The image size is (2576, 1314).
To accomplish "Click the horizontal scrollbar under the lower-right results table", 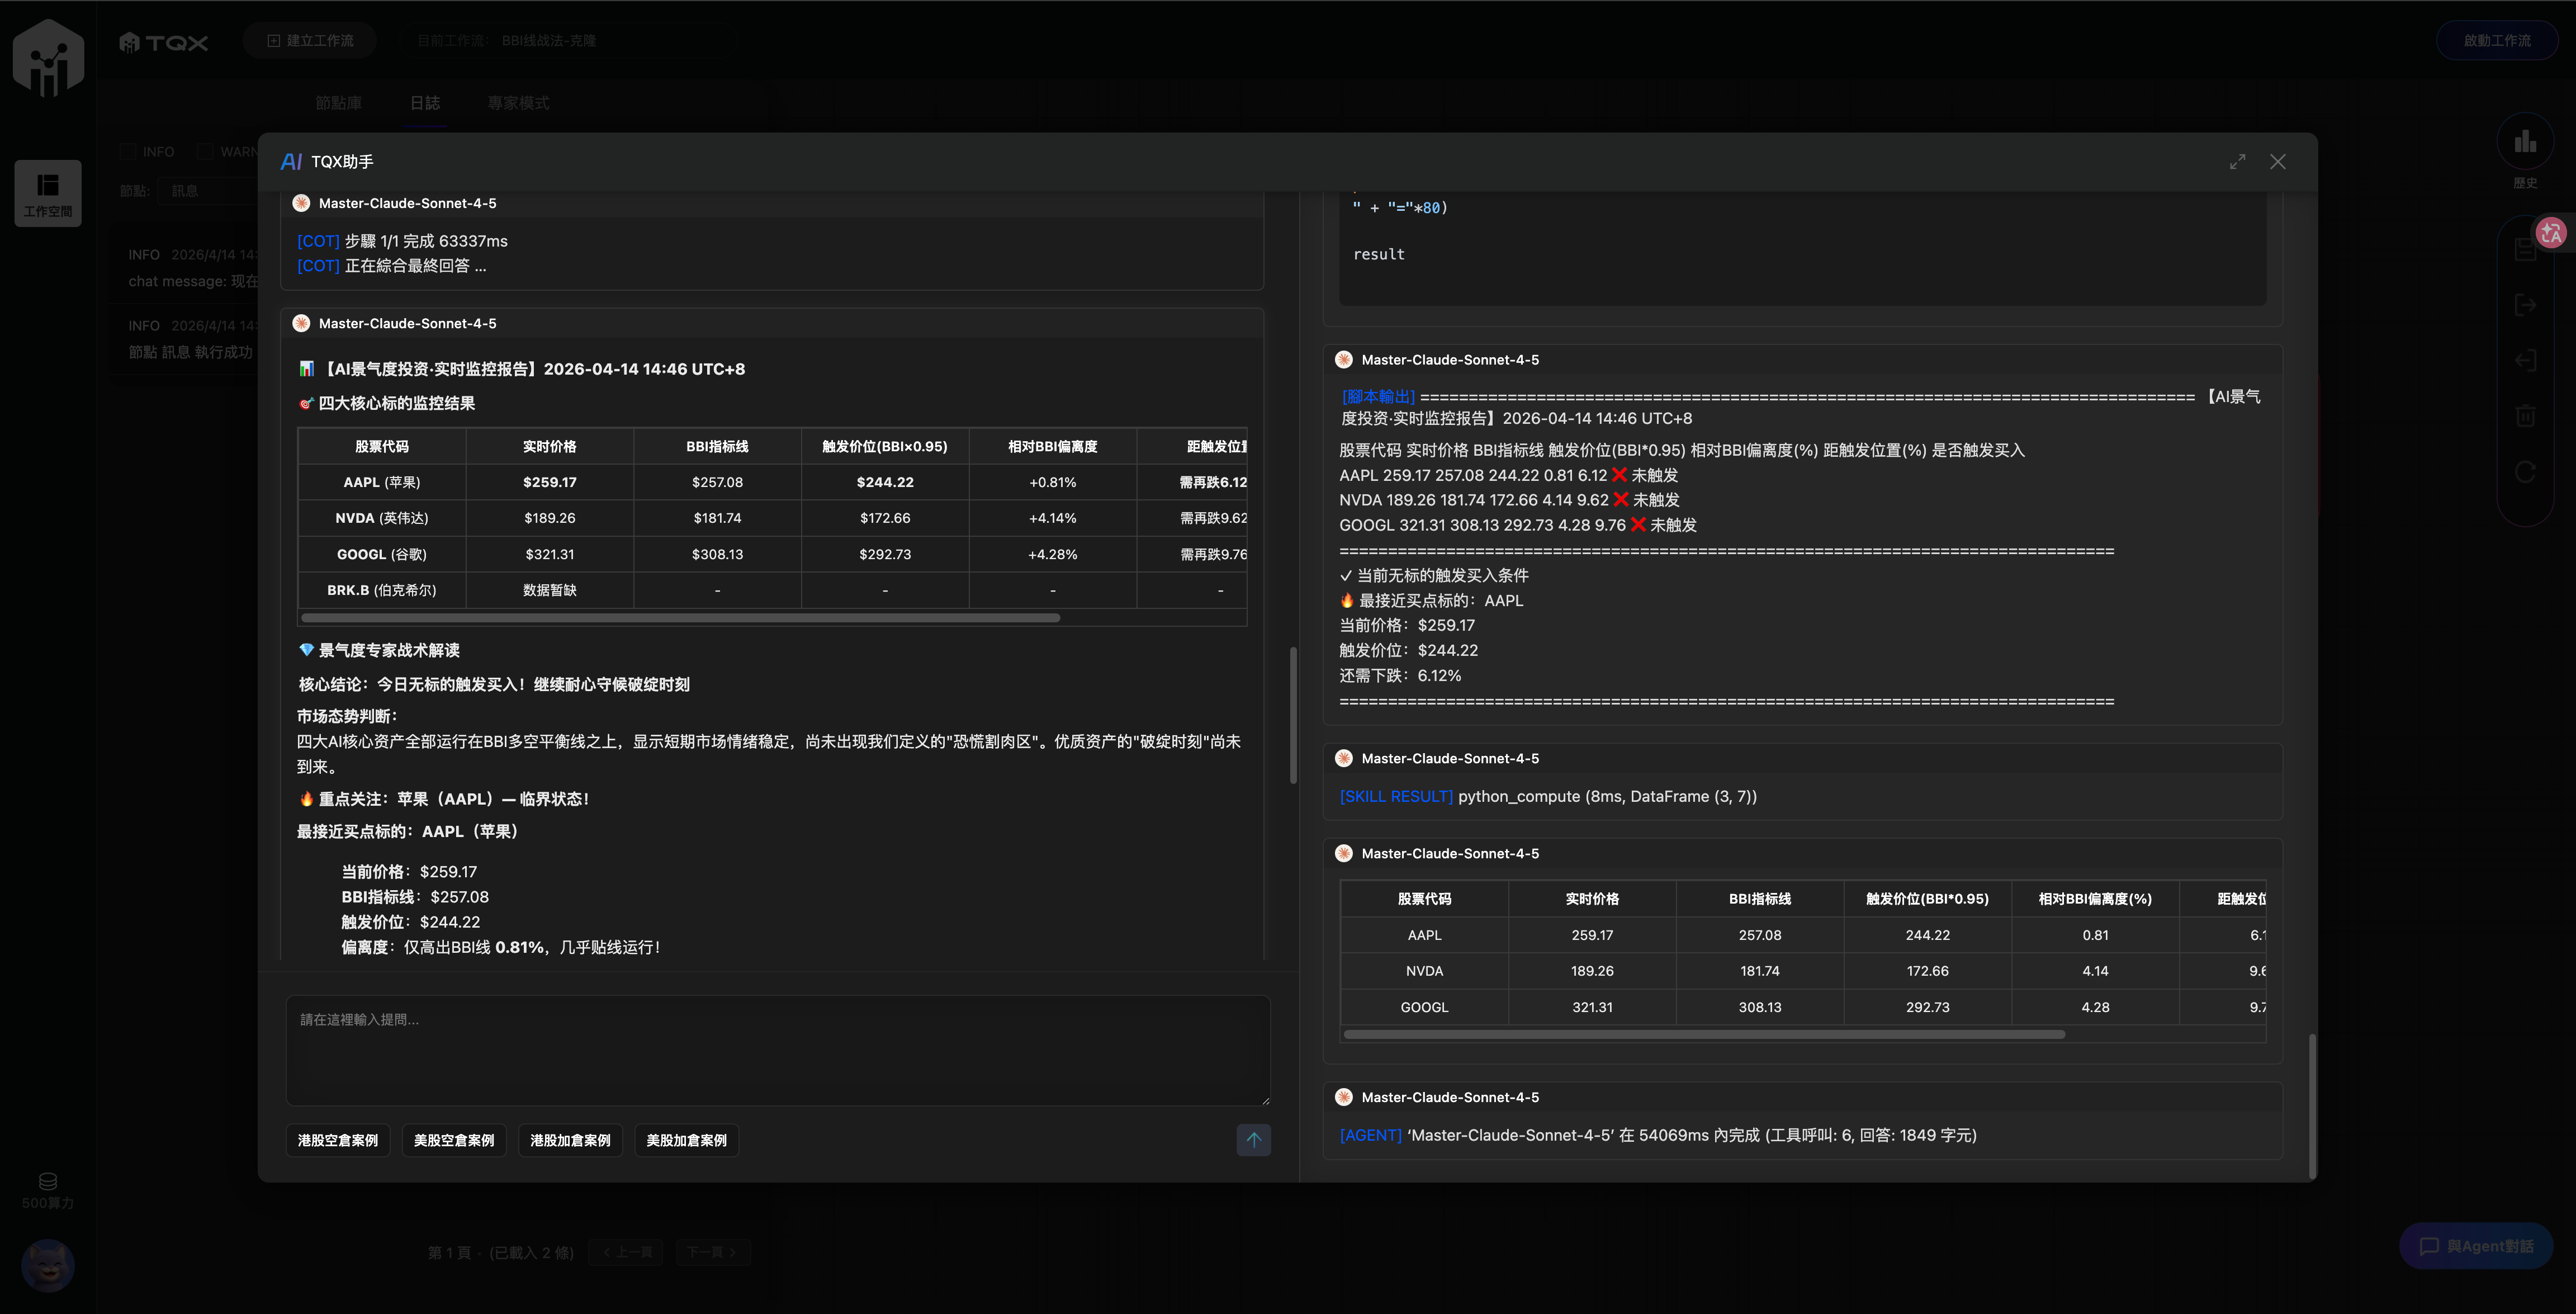I will pos(1704,1035).
